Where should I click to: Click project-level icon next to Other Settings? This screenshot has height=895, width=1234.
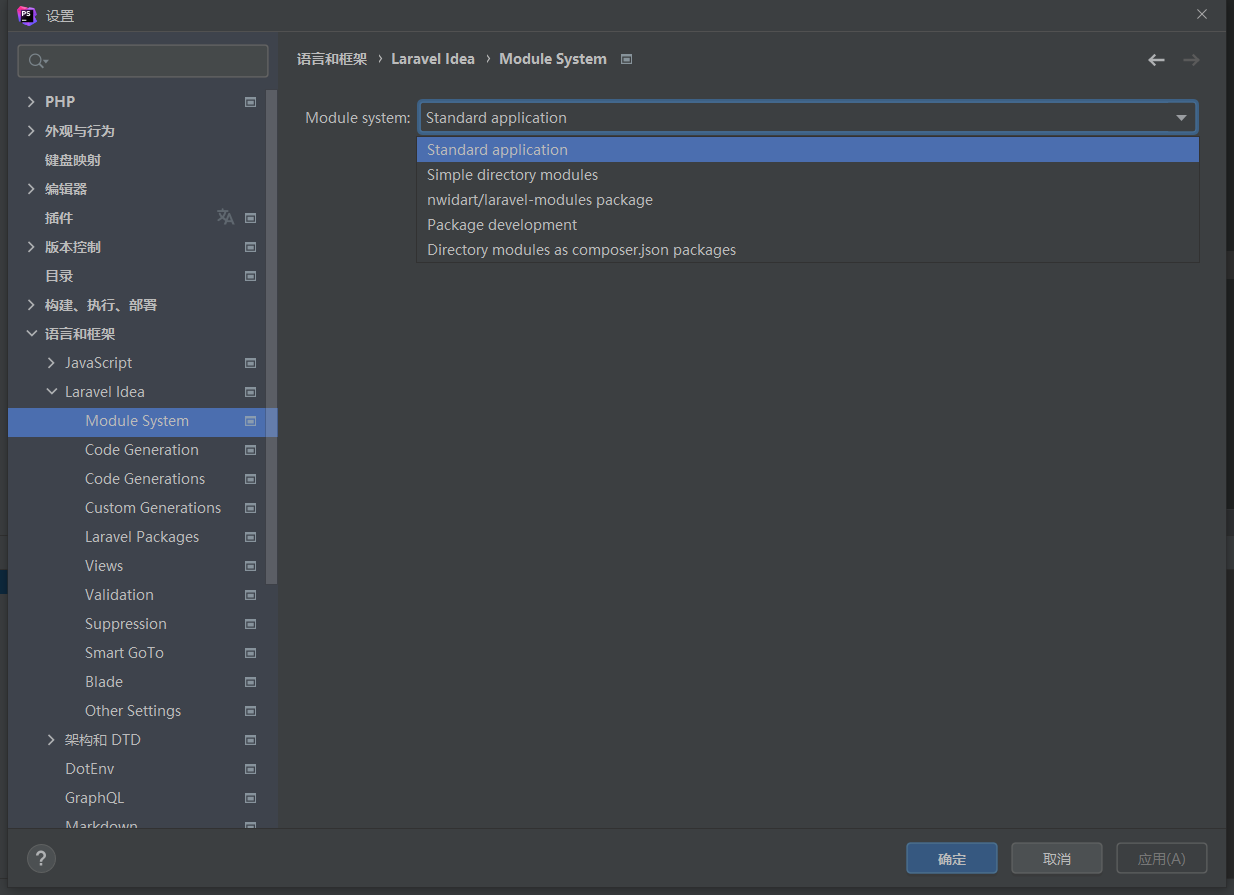pyautogui.click(x=251, y=711)
